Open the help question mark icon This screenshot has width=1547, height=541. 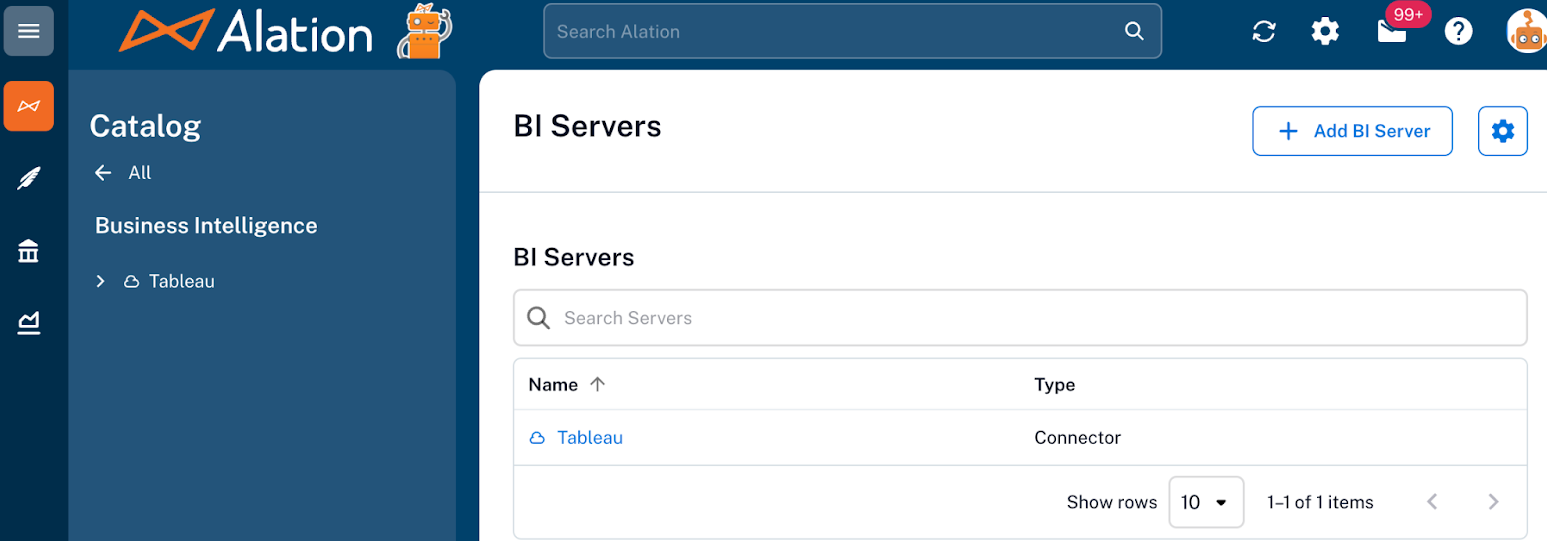(x=1459, y=31)
